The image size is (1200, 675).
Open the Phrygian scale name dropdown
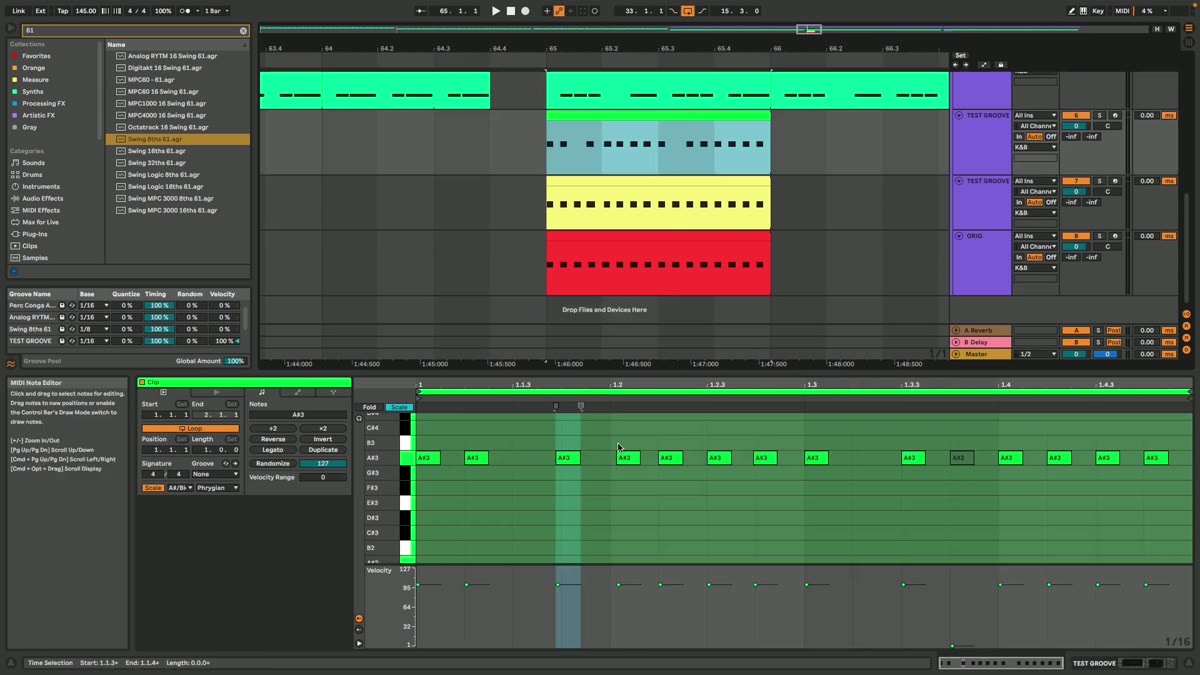click(217, 488)
